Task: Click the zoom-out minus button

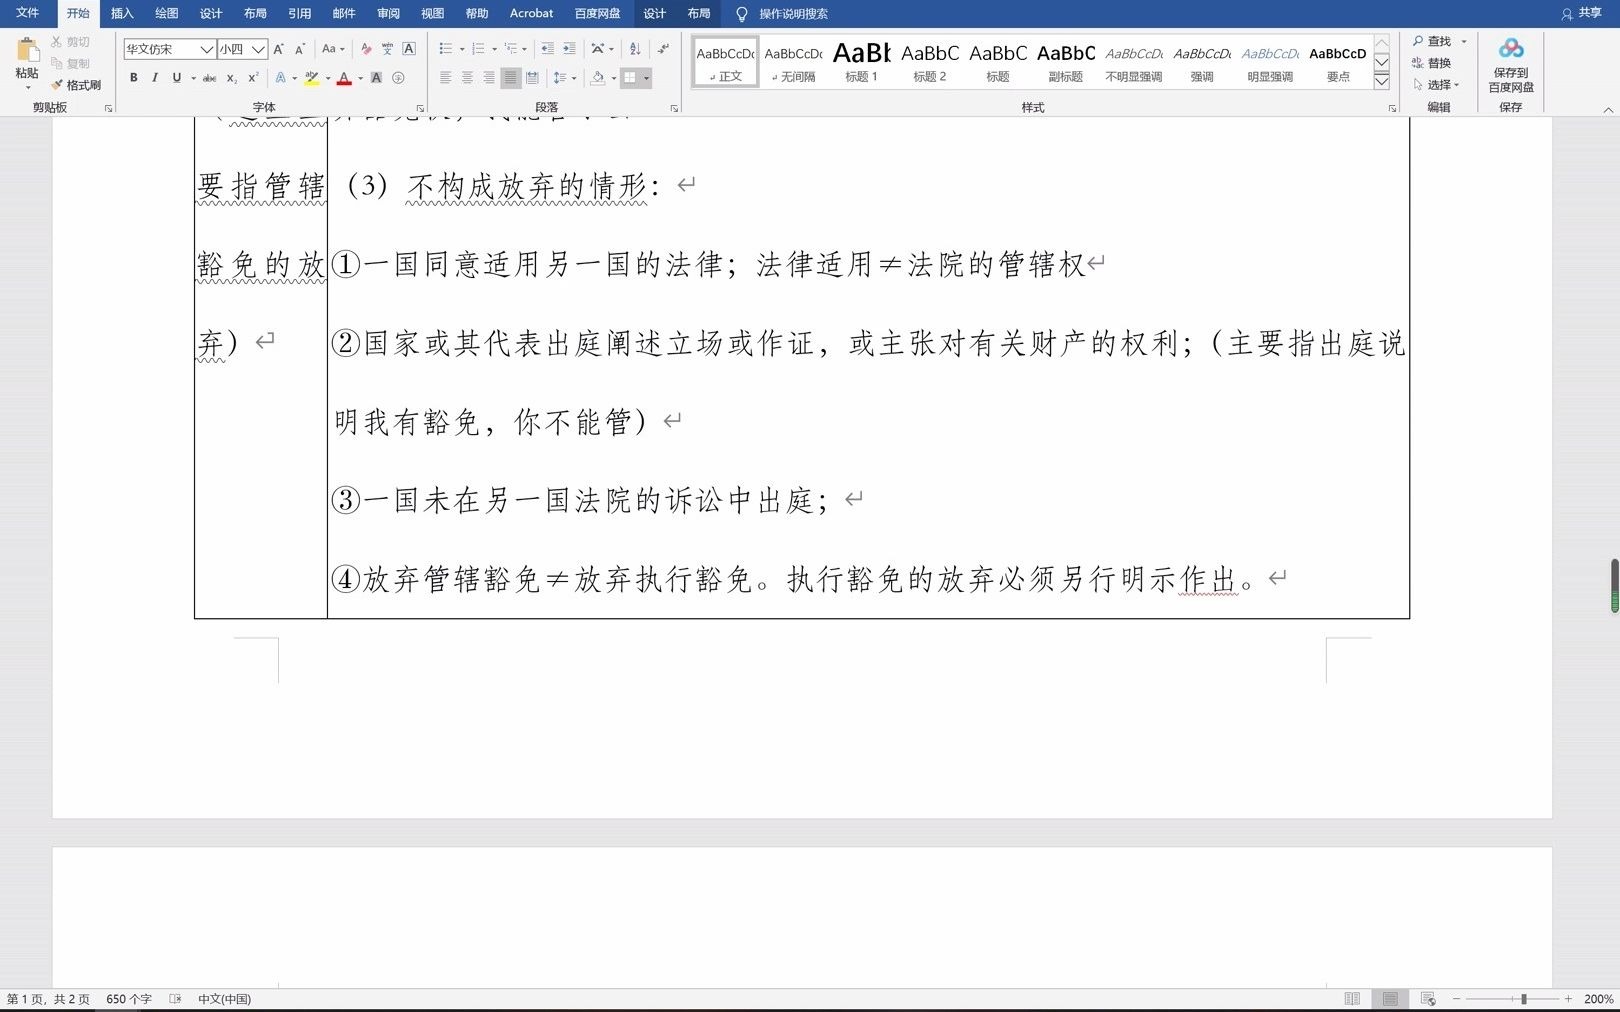Action: 1457,999
